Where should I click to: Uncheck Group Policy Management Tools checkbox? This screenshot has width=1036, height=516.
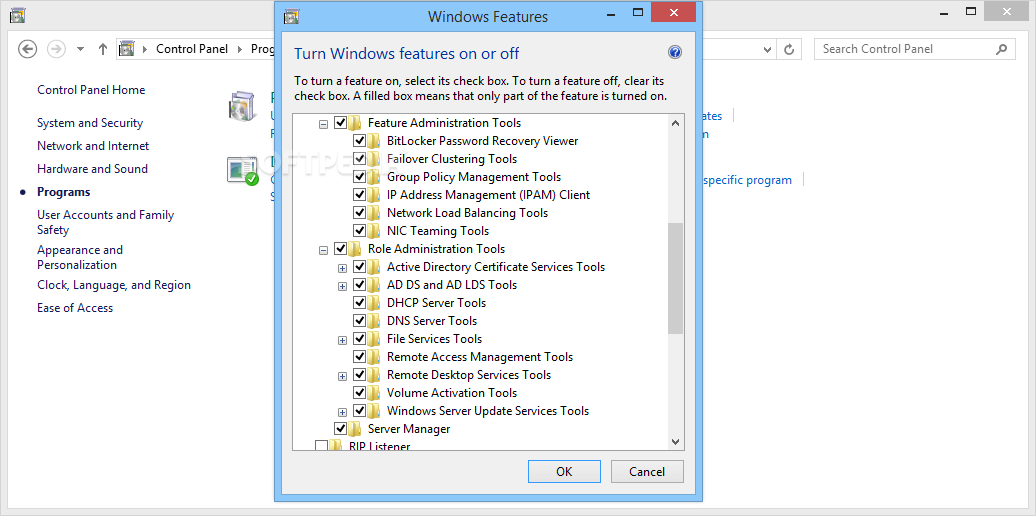[359, 177]
